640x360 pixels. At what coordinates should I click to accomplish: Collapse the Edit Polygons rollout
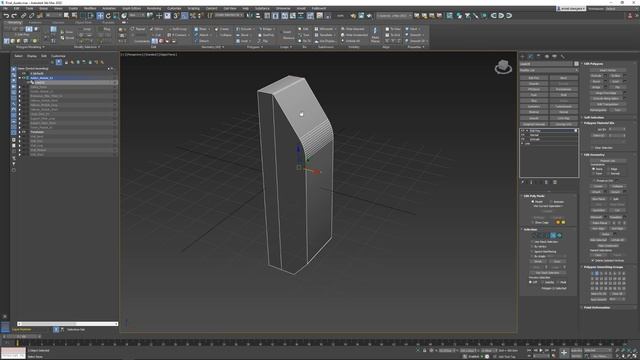click(x=594, y=64)
